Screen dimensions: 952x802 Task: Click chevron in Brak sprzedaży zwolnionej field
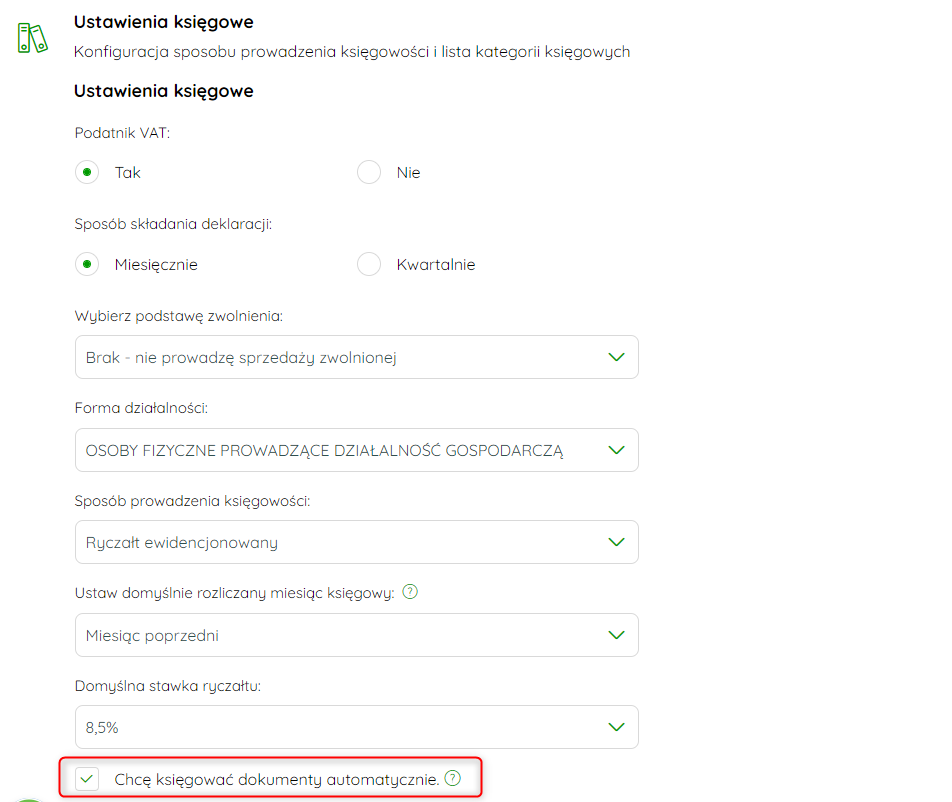tap(616, 357)
